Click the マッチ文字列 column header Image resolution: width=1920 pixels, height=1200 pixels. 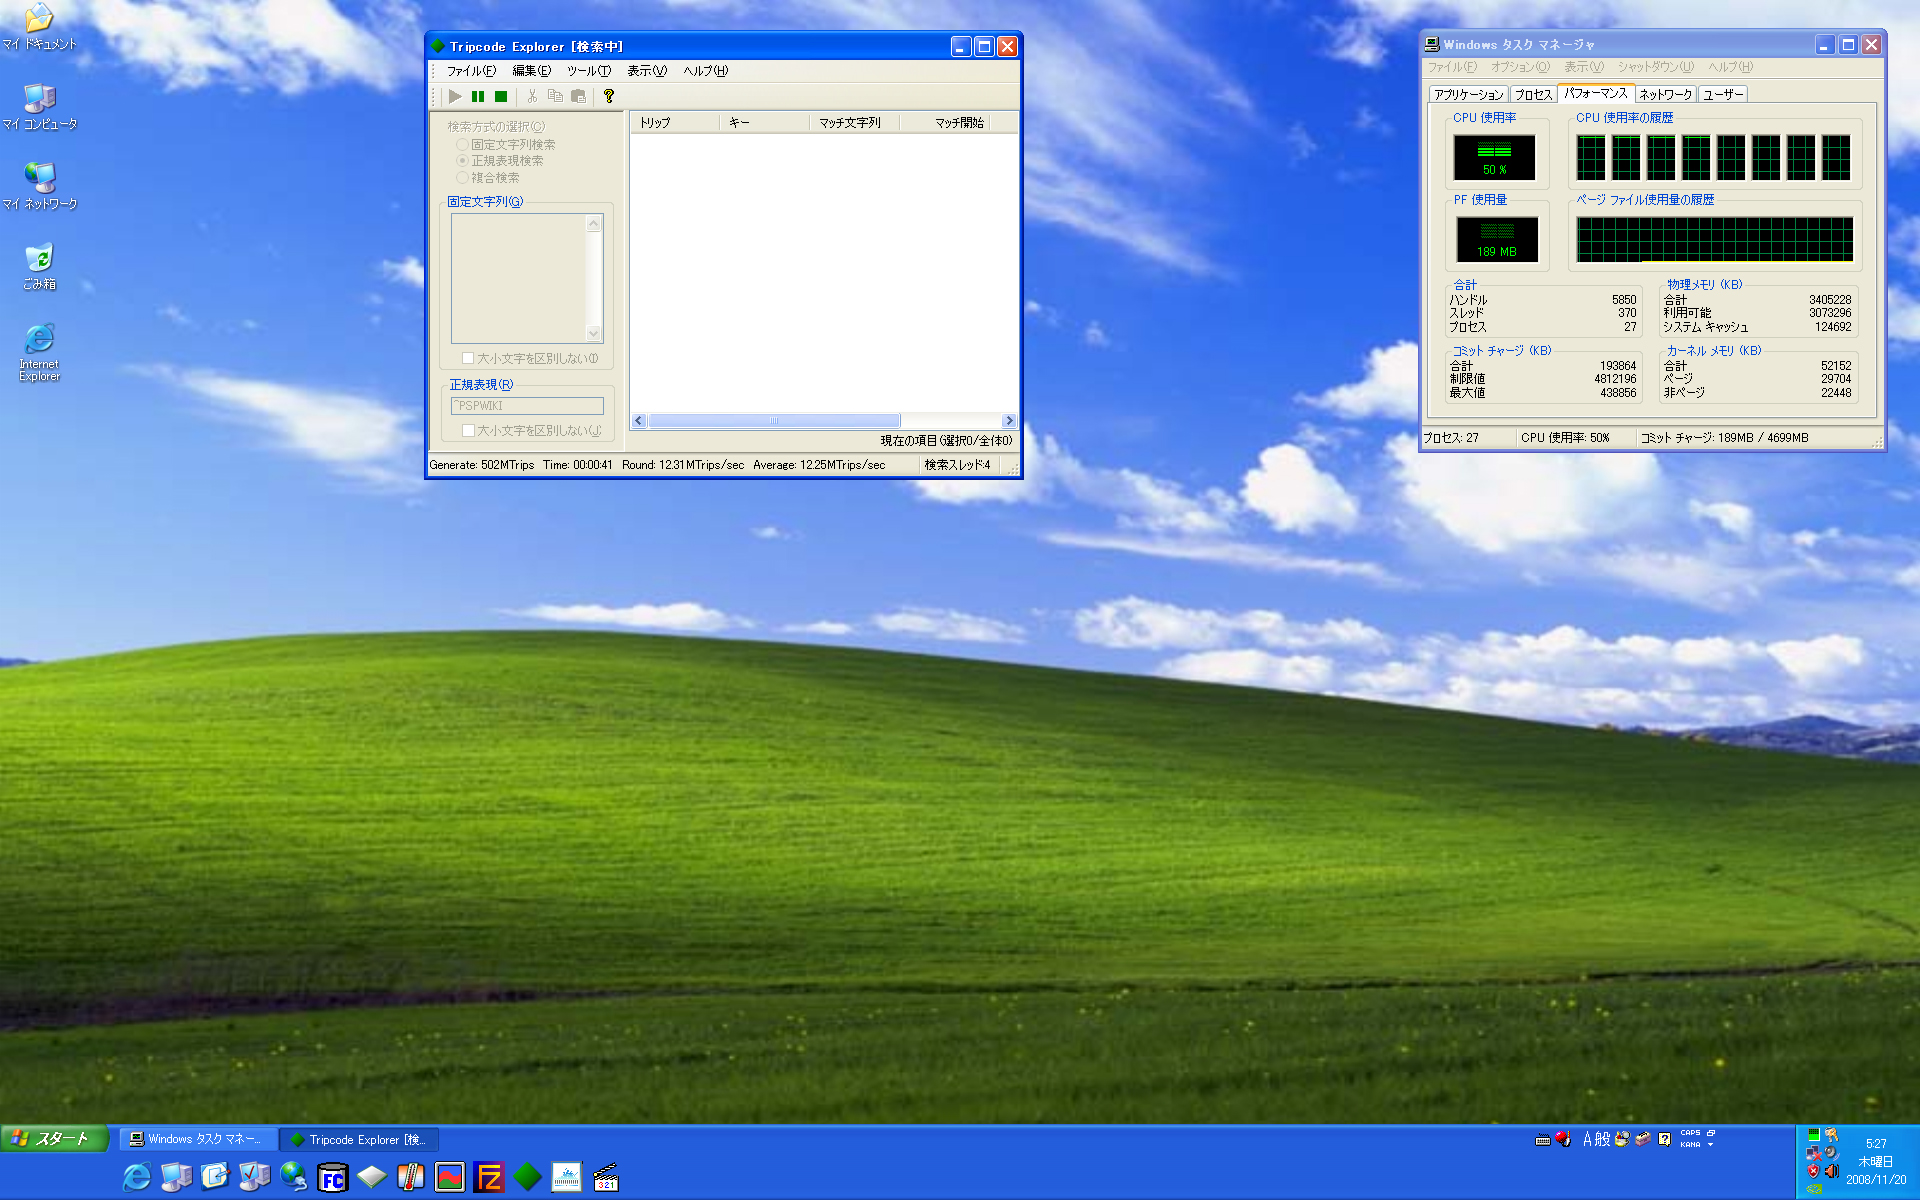[851, 123]
